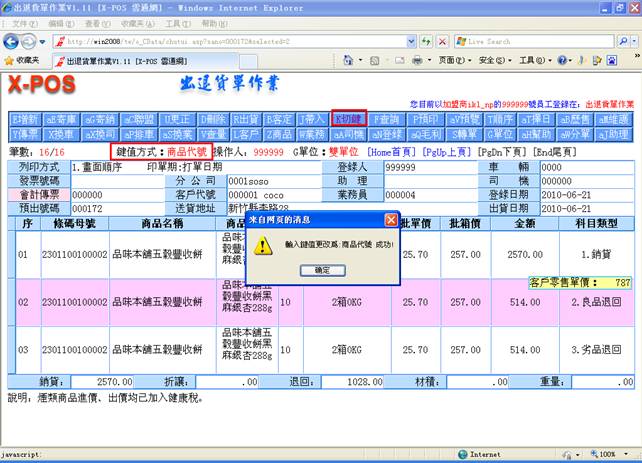642x463 pixels.
Task: Click the refresh icon beside the address bar
Action: pos(426,42)
